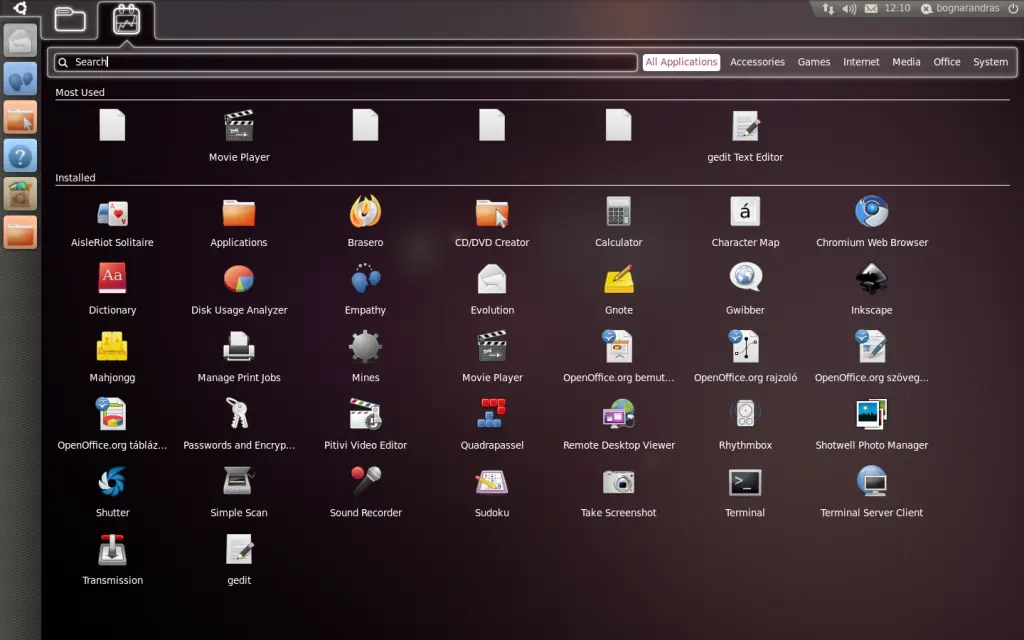
Task: Open OpenOffice.org tábláz spreadsheet app
Action: [x=112, y=424]
